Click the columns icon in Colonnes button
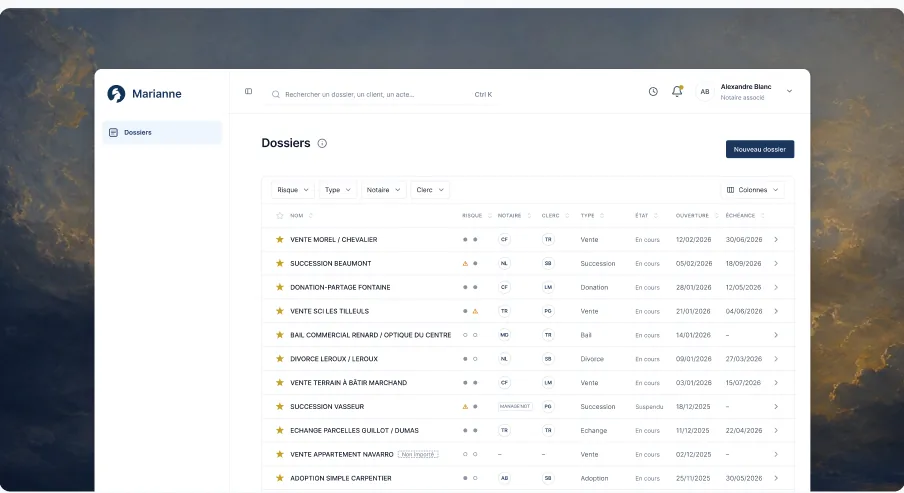The width and height of the screenshot is (904, 493). click(730, 190)
